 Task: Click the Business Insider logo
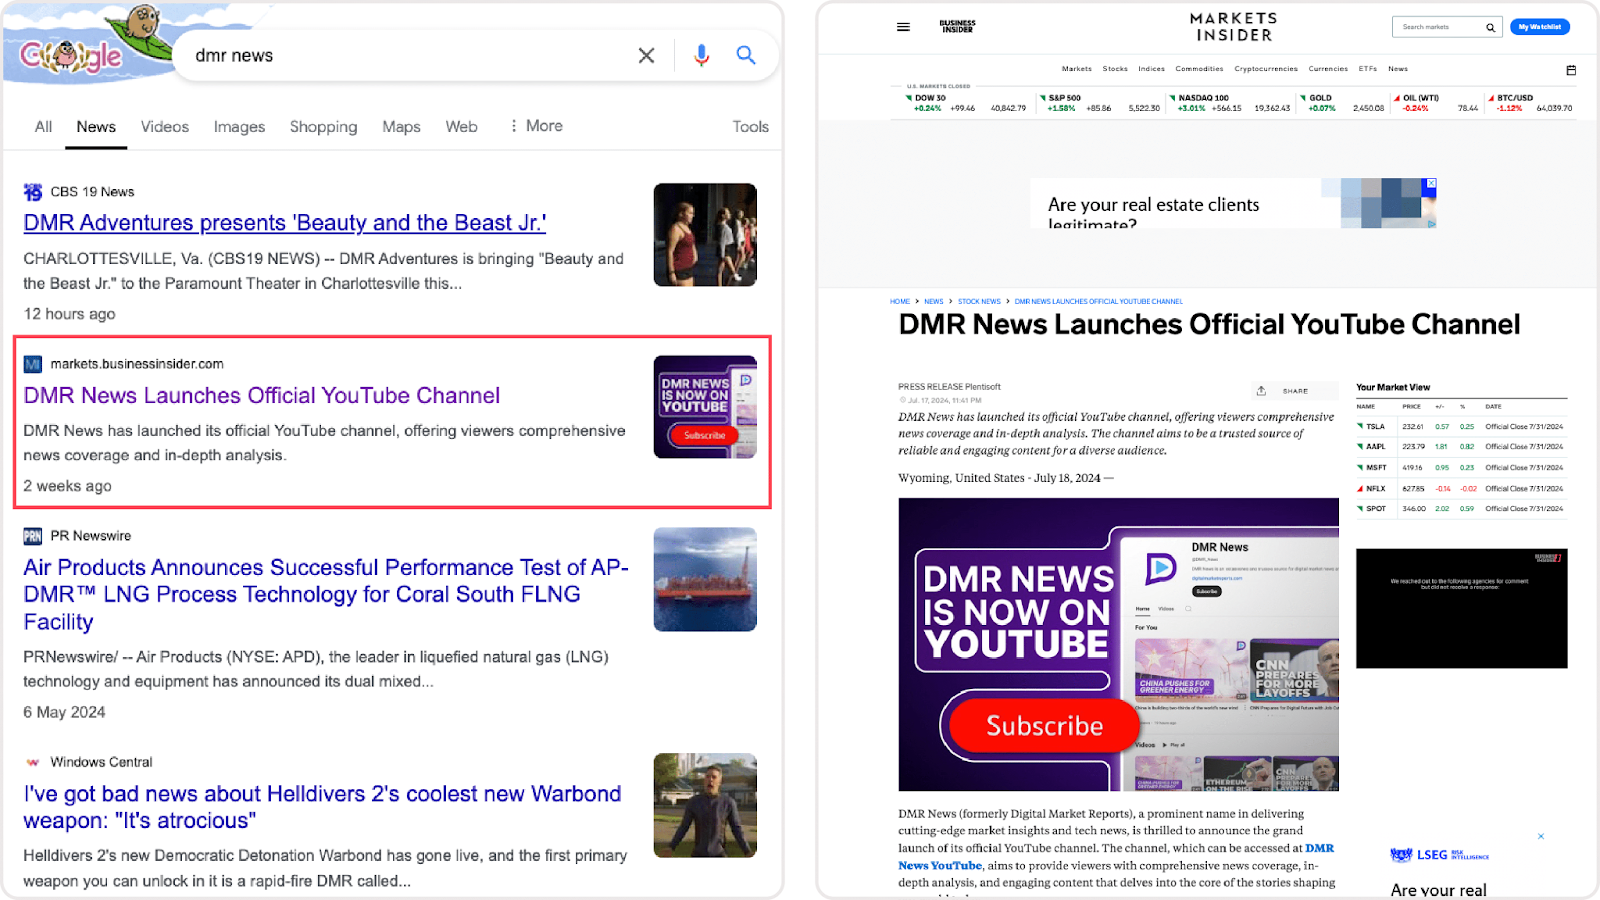(957, 27)
